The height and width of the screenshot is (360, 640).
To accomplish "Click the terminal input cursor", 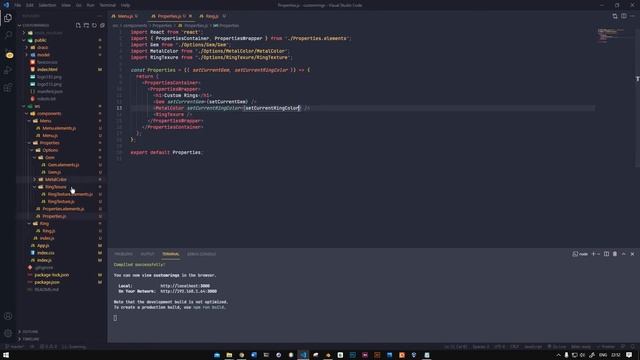I will tap(115, 318).
